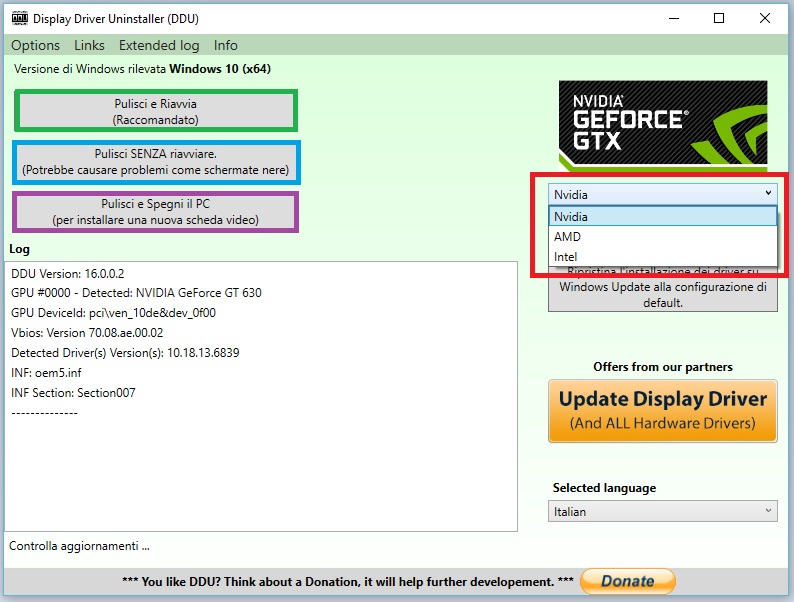This screenshot has width=794, height=602.
Task: Choose AMD in the vendor list
Action: [x=662, y=237]
